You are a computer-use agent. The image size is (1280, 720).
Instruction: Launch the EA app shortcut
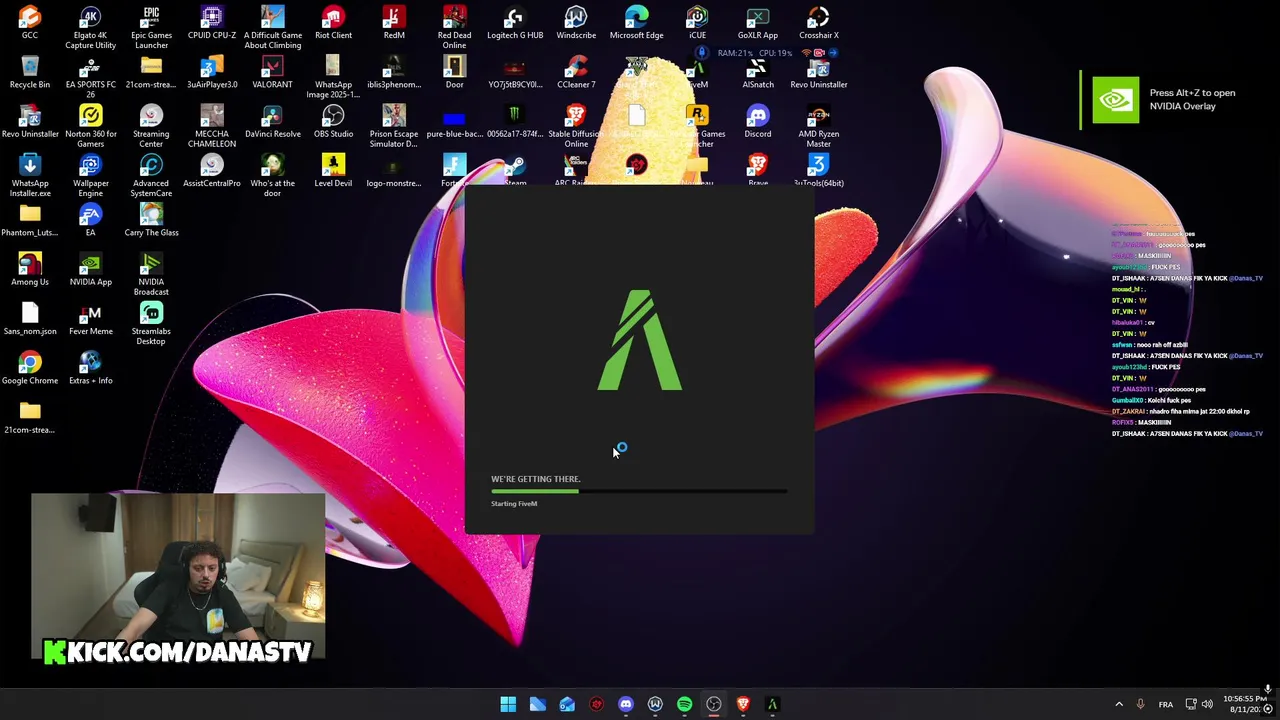point(90,219)
